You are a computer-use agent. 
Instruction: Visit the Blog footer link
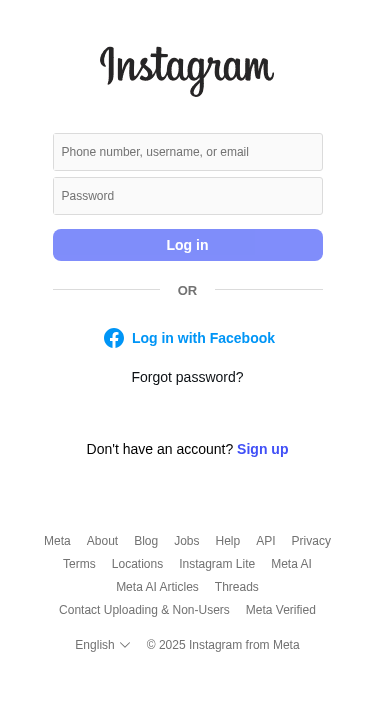click(x=146, y=541)
